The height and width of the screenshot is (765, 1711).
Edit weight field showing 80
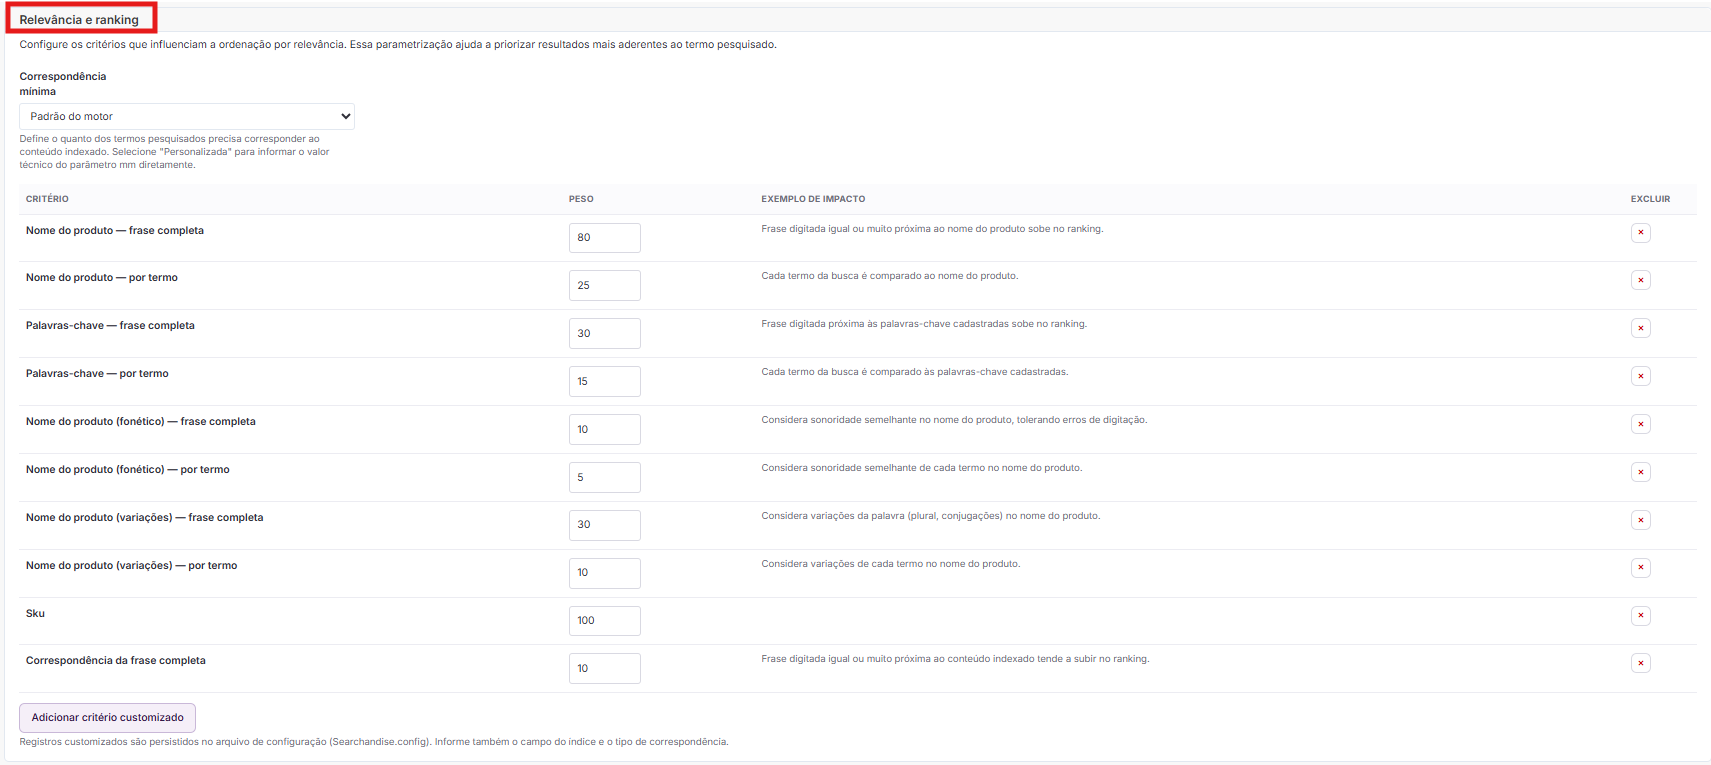605,238
